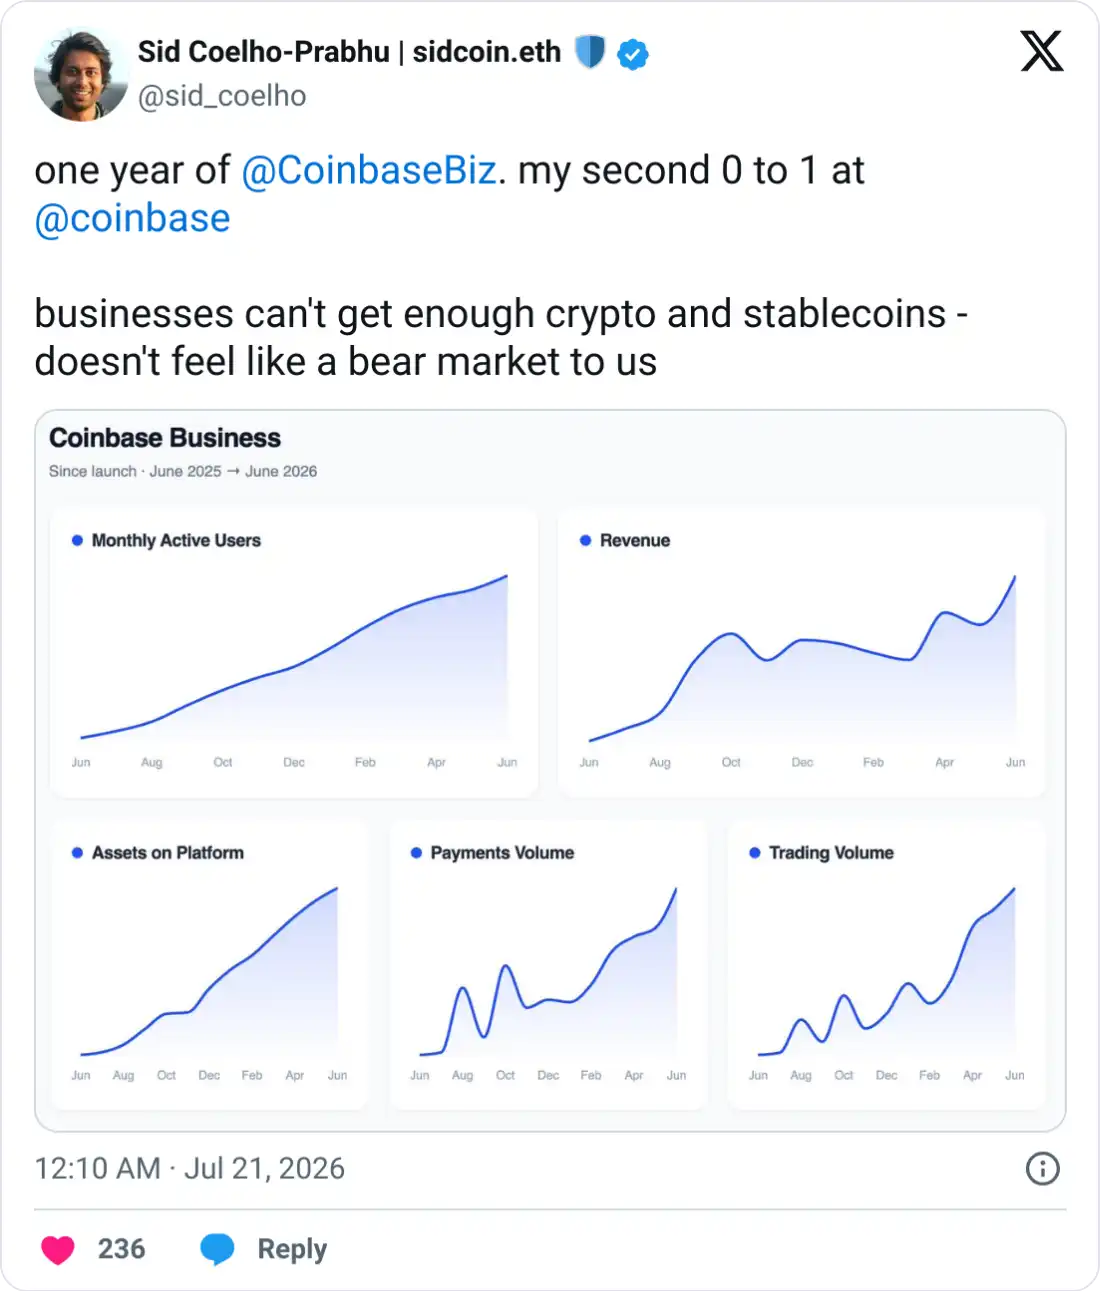Click the Revenue chart
Image resolution: width=1100 pixels, height=1291 pixels.
(x=802, y=653)
